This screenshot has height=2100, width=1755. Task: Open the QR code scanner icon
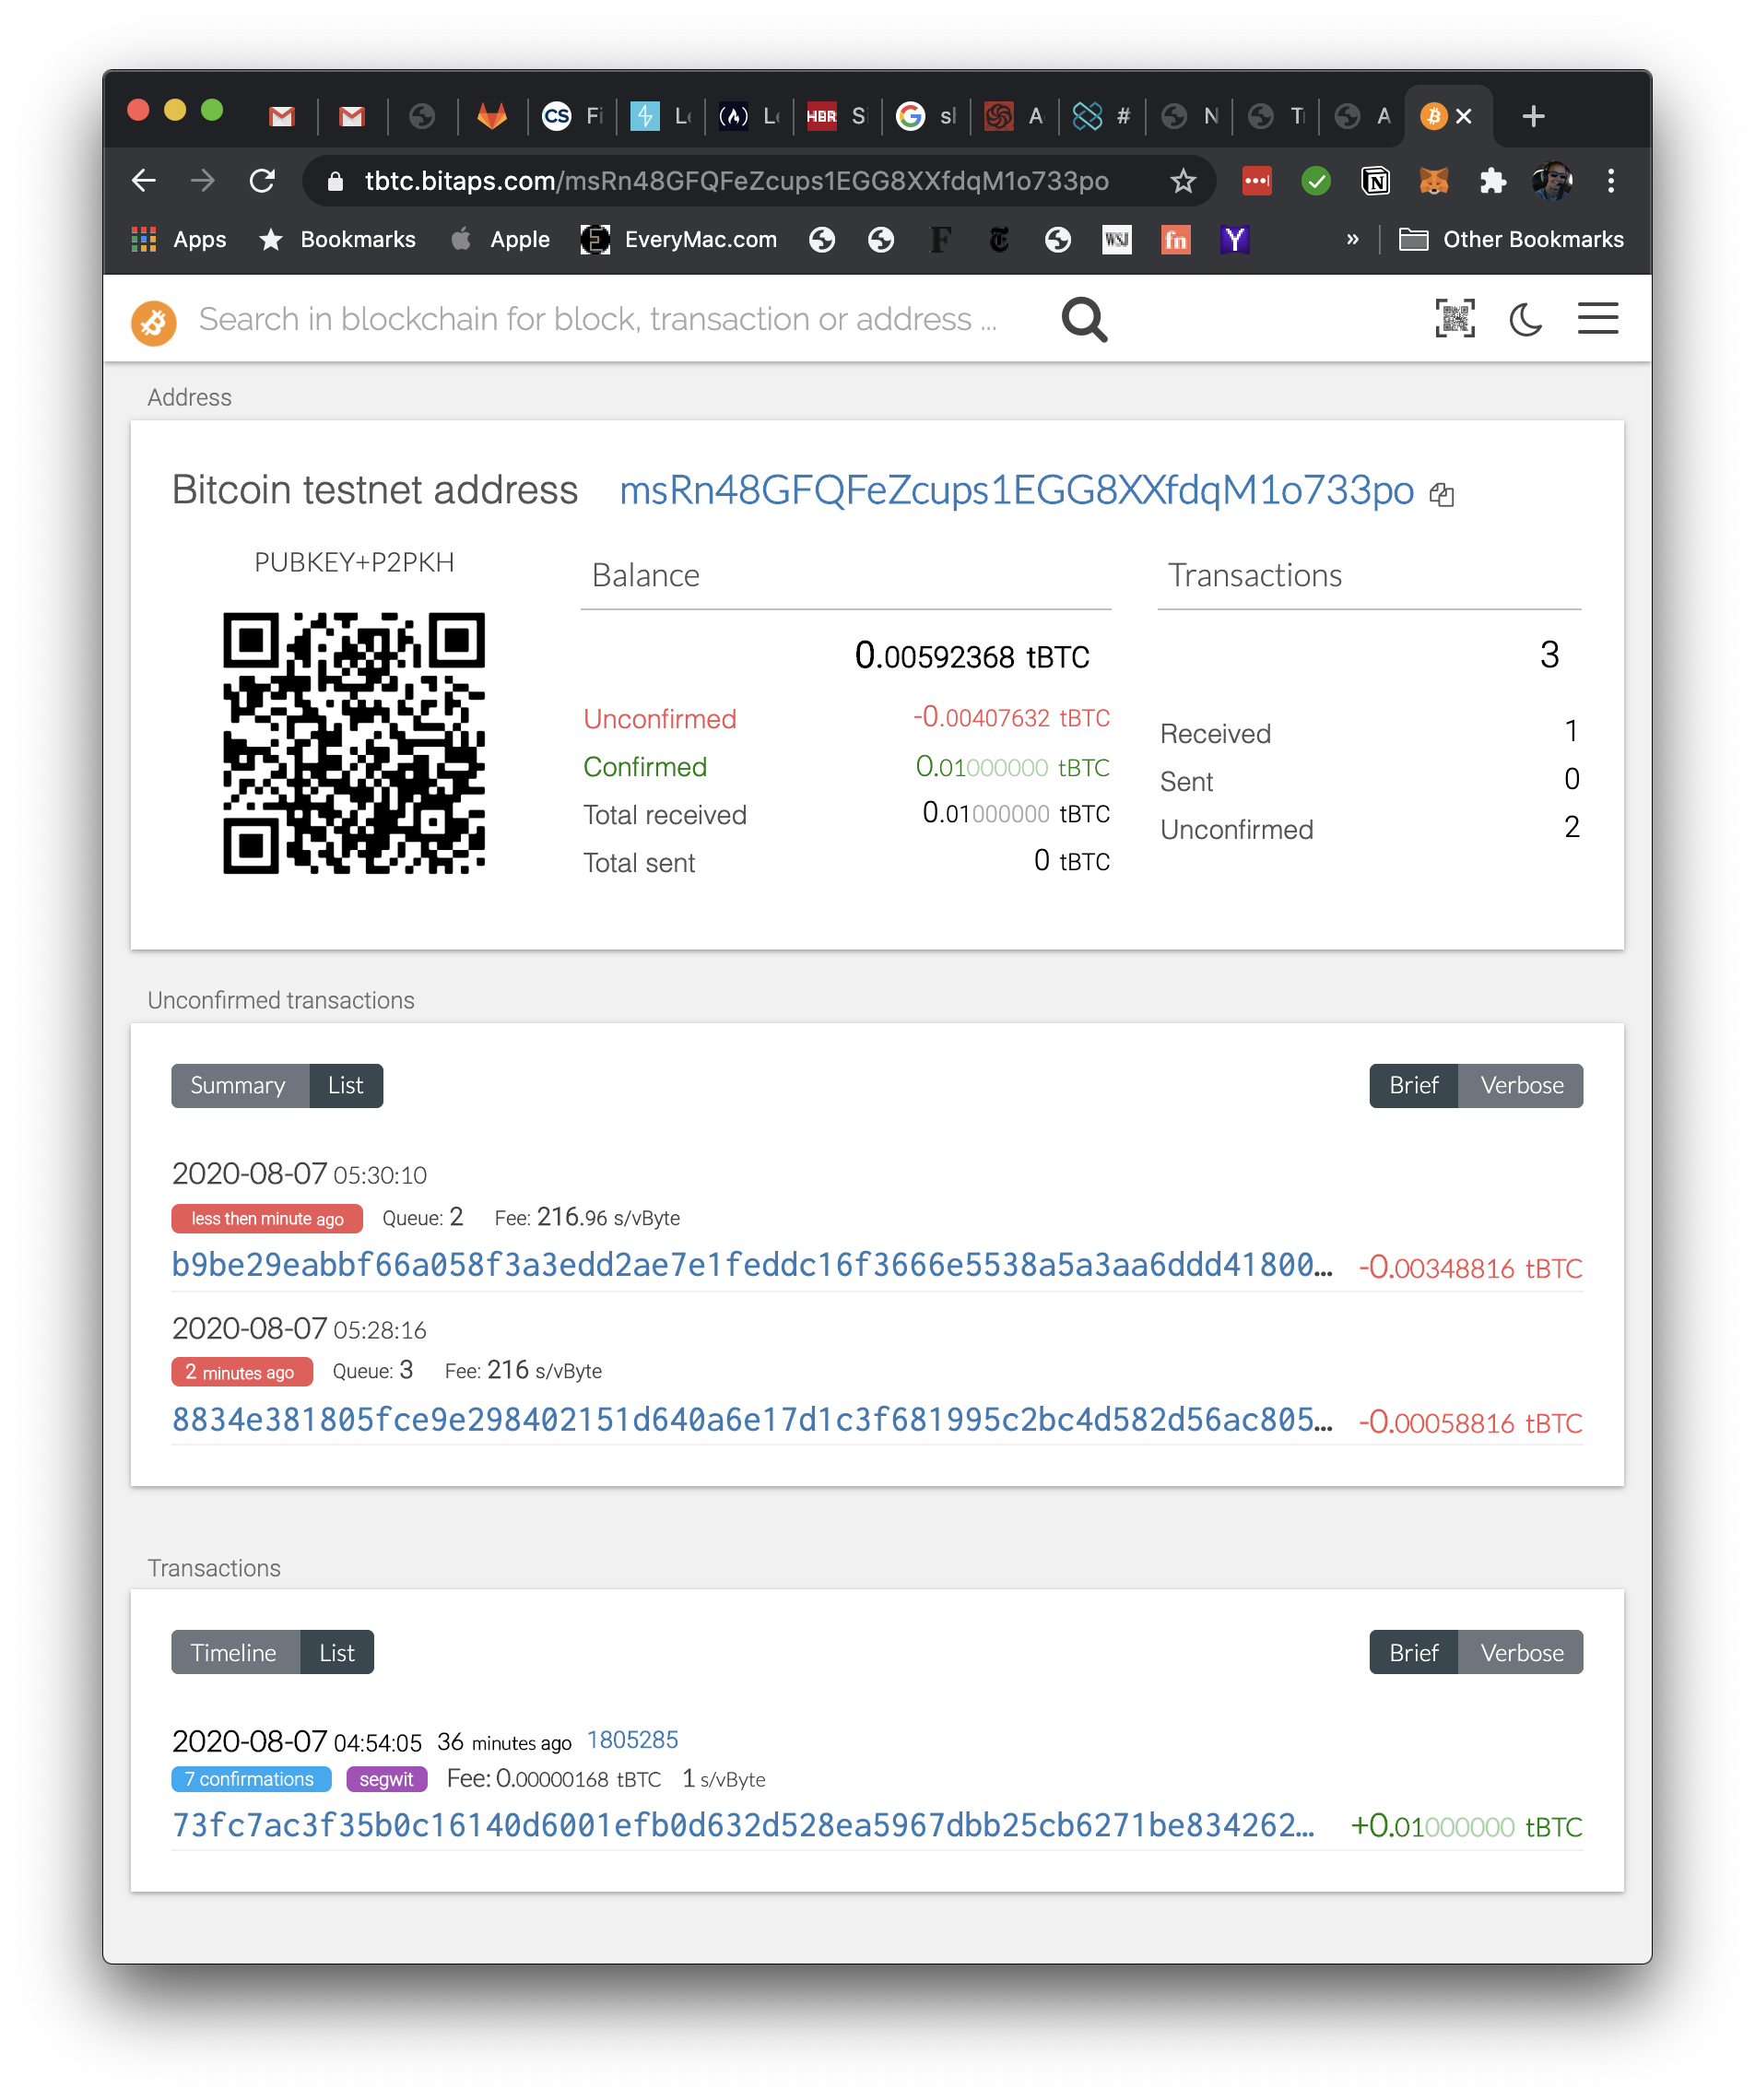pyautogui.click(x=1454, y=319)
